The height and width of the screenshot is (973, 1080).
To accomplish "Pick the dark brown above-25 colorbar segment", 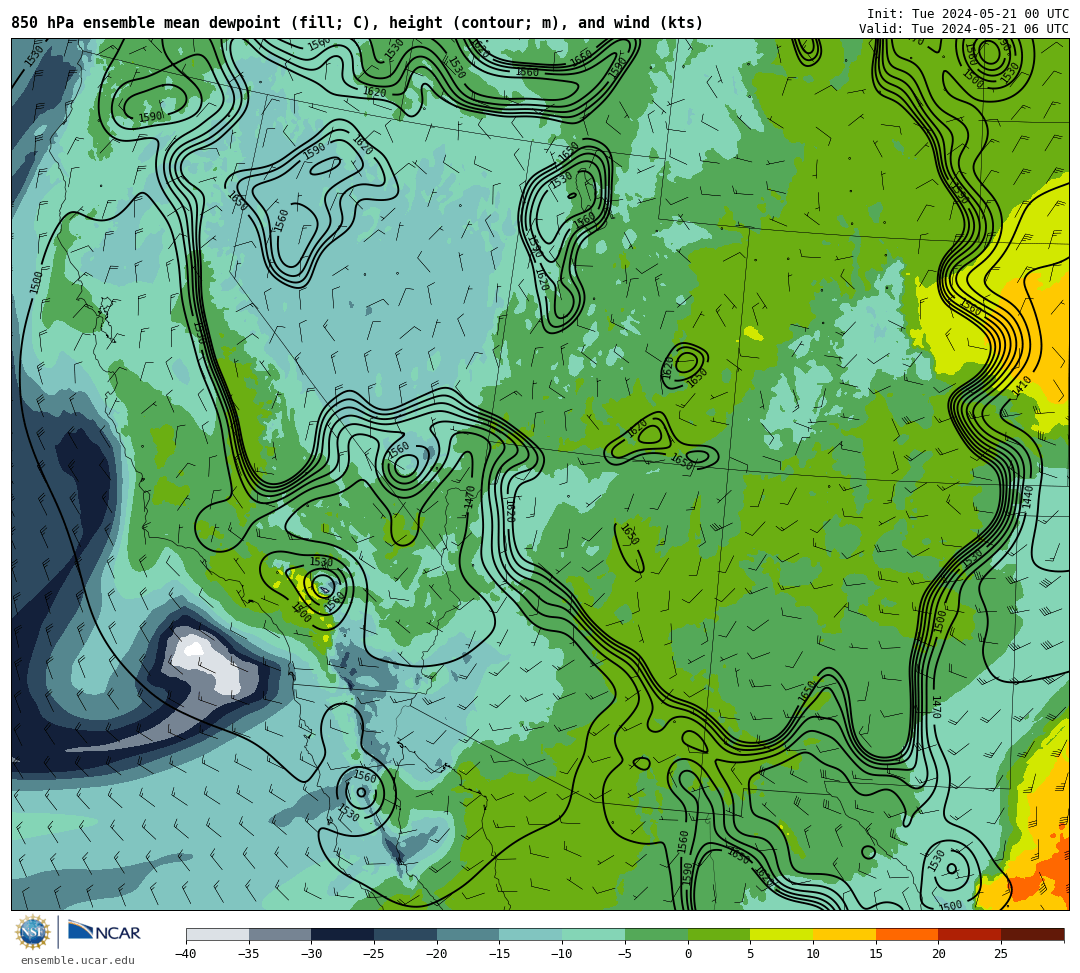I will pos(1032,934).
